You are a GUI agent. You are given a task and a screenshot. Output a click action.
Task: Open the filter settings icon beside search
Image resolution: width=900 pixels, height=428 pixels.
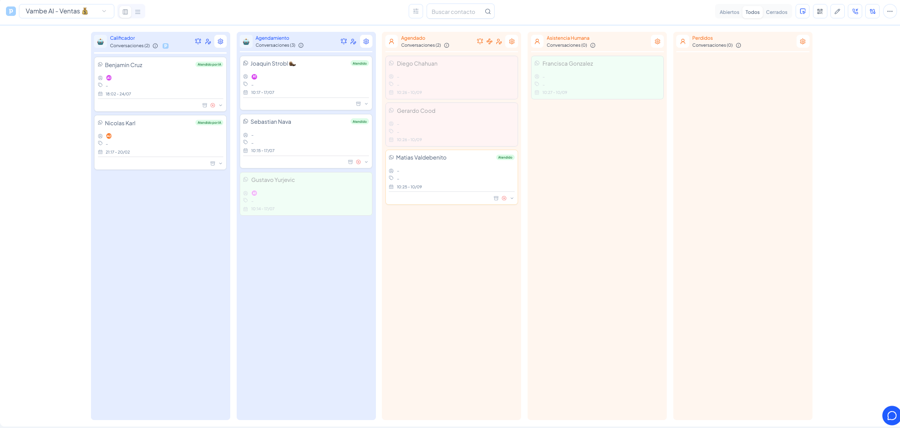pos(416,12)
